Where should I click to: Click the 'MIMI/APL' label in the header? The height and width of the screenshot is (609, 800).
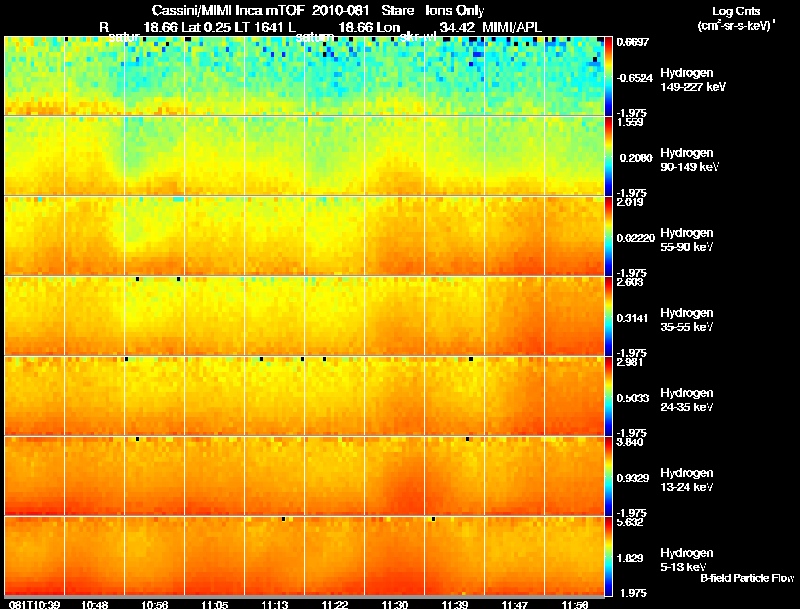(x=512, y=27)
